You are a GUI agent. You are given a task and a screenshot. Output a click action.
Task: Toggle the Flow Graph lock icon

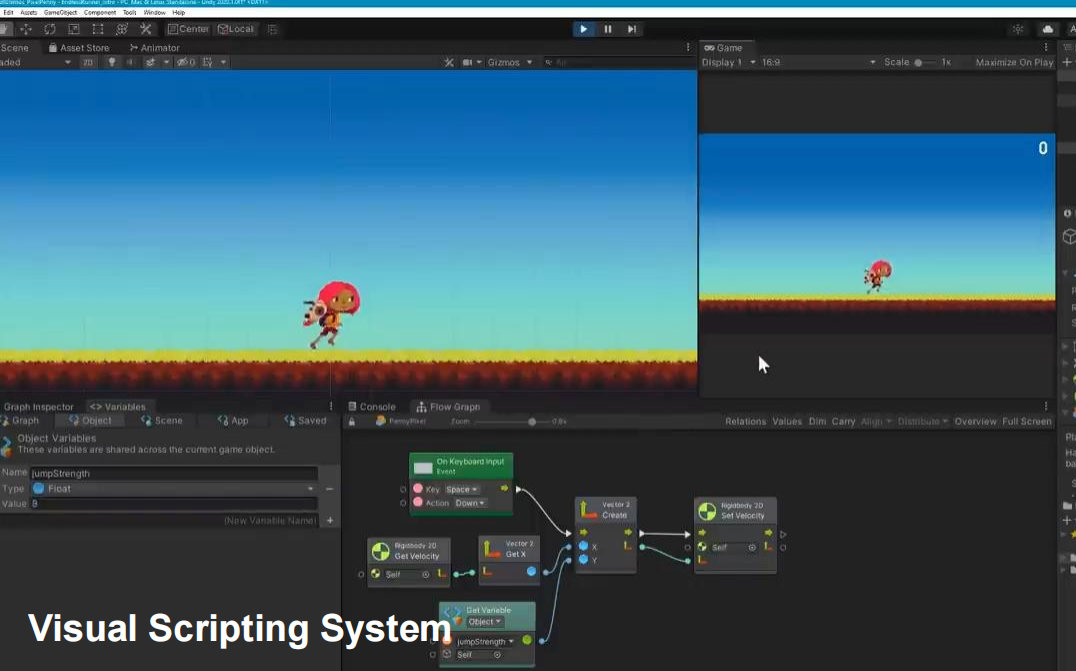coord(352,422)
